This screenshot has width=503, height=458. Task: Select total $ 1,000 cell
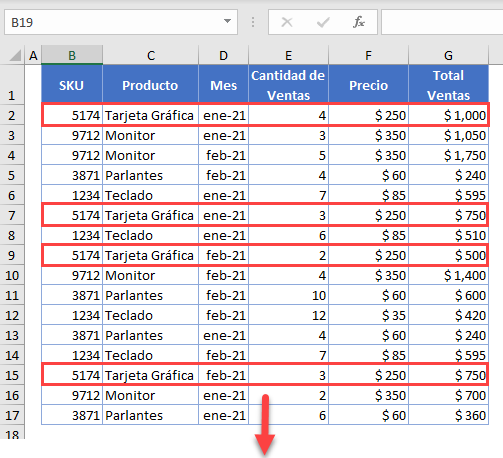(x=448, y=115)
